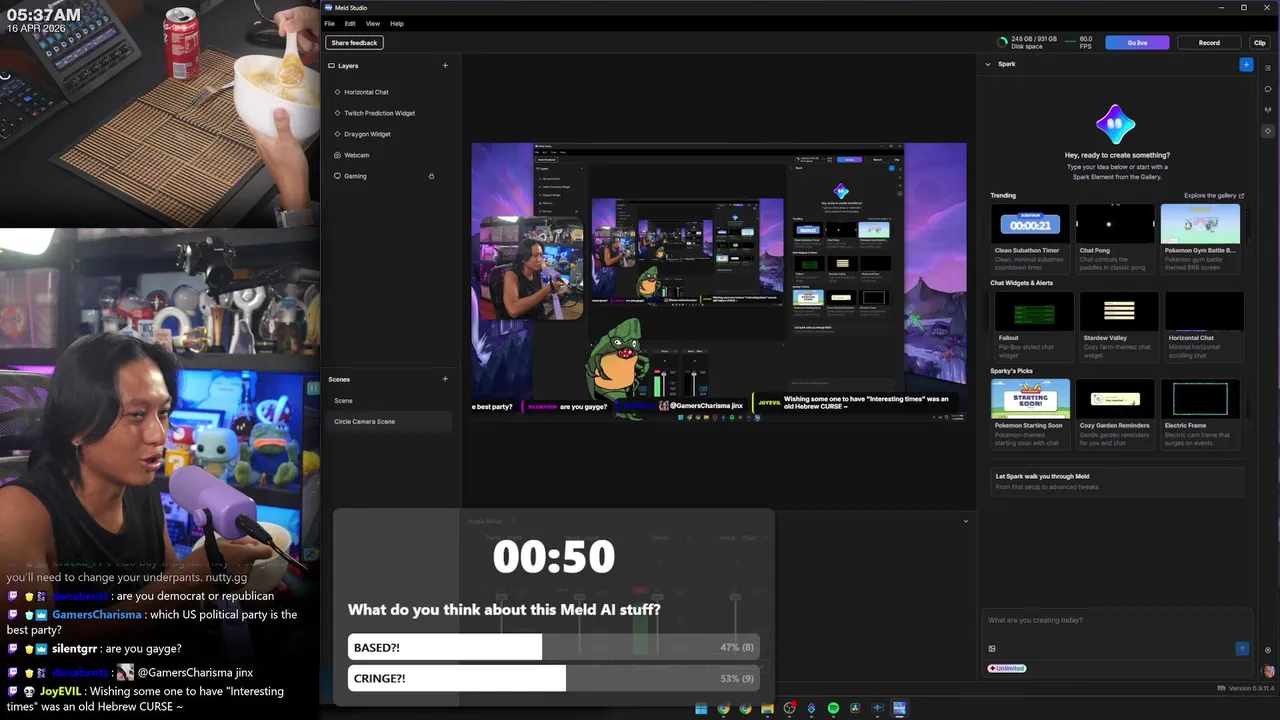Screen dimensions: 1280x720
Task: Open the Windows Start menu
Action: pos(701,709)
